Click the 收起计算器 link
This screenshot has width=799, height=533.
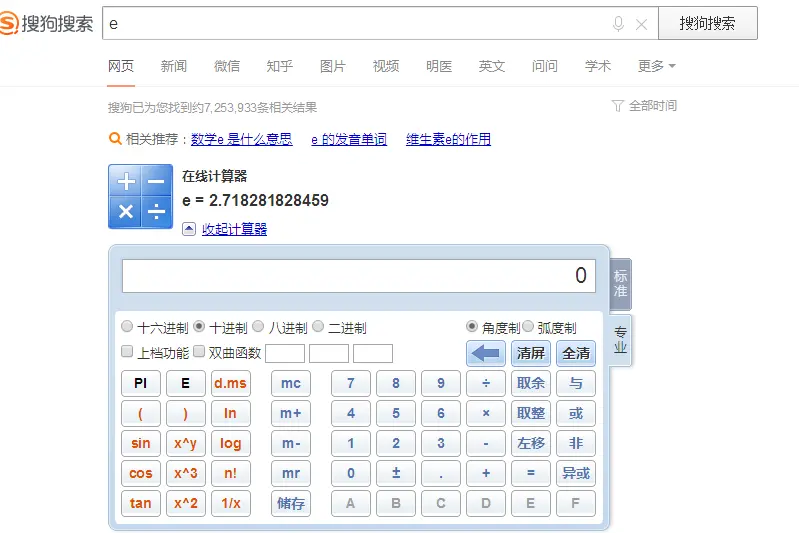click(234, 229)
